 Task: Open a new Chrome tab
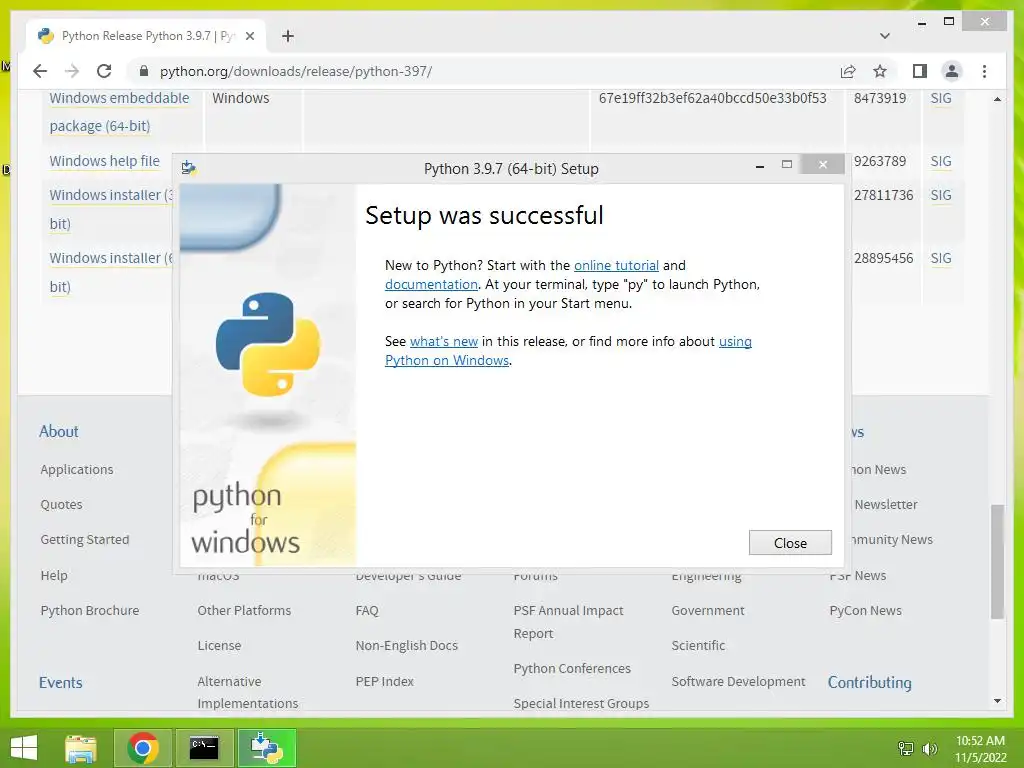[x=288, y=36]
